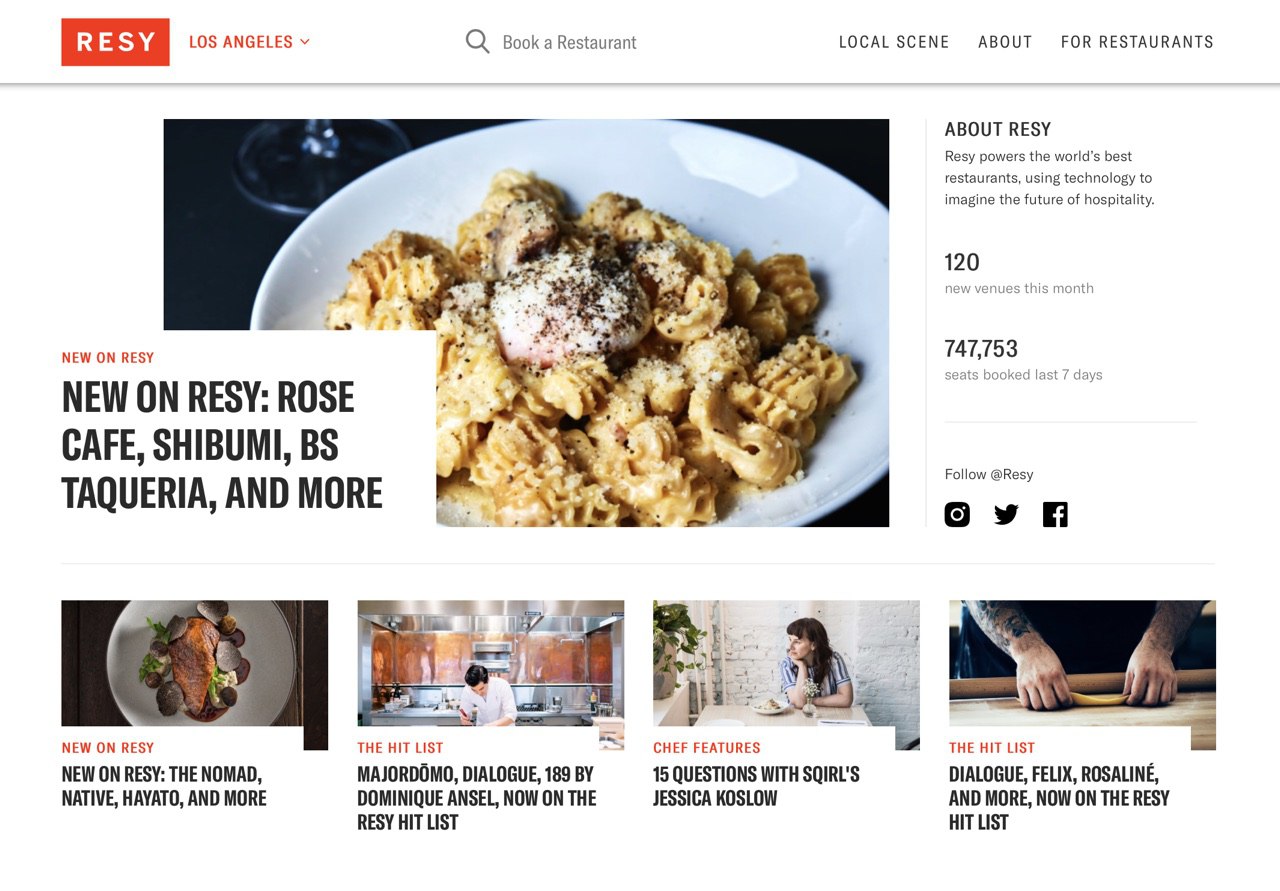
Task: Open the About menu item
Action: click(1005, 42)
